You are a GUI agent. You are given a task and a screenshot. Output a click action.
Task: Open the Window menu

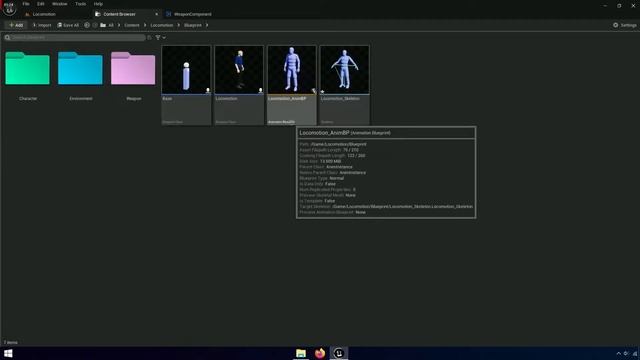pos(60,4)
